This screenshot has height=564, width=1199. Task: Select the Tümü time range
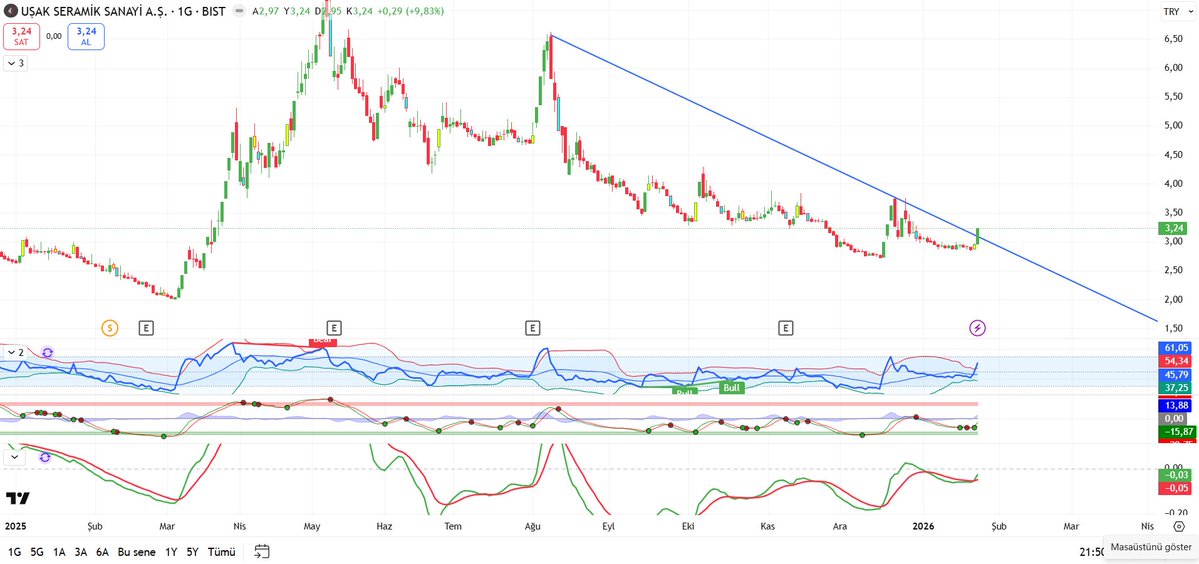click(222, 552)
